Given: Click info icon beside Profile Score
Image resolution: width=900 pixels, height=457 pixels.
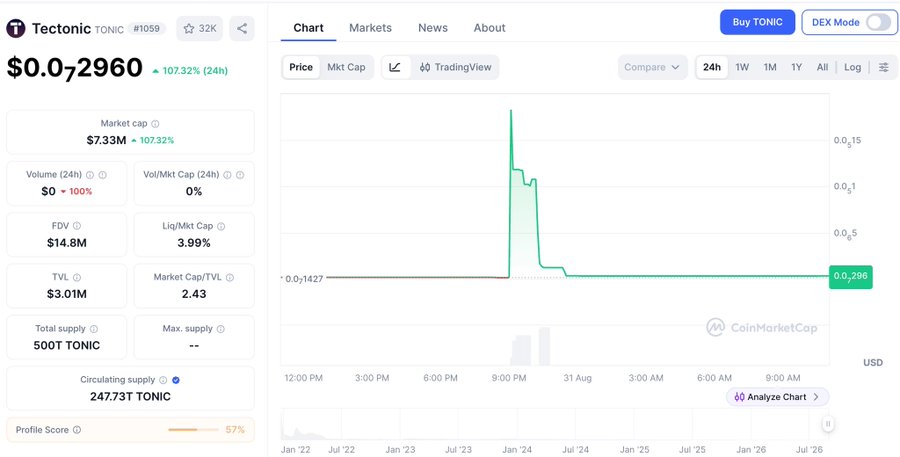Looking at the screenshot, I should tap(77, 430).
